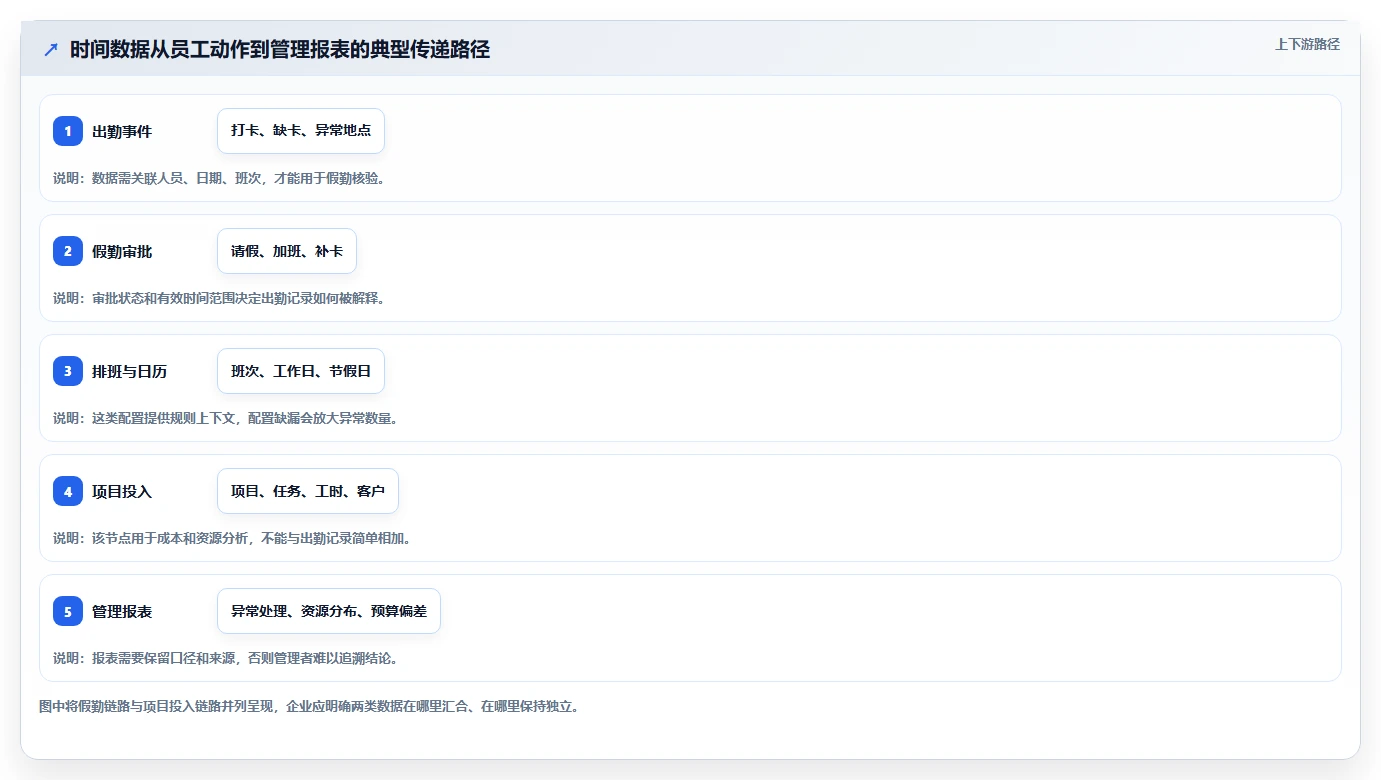Click the 假勤审批 step title

(122, 251)
